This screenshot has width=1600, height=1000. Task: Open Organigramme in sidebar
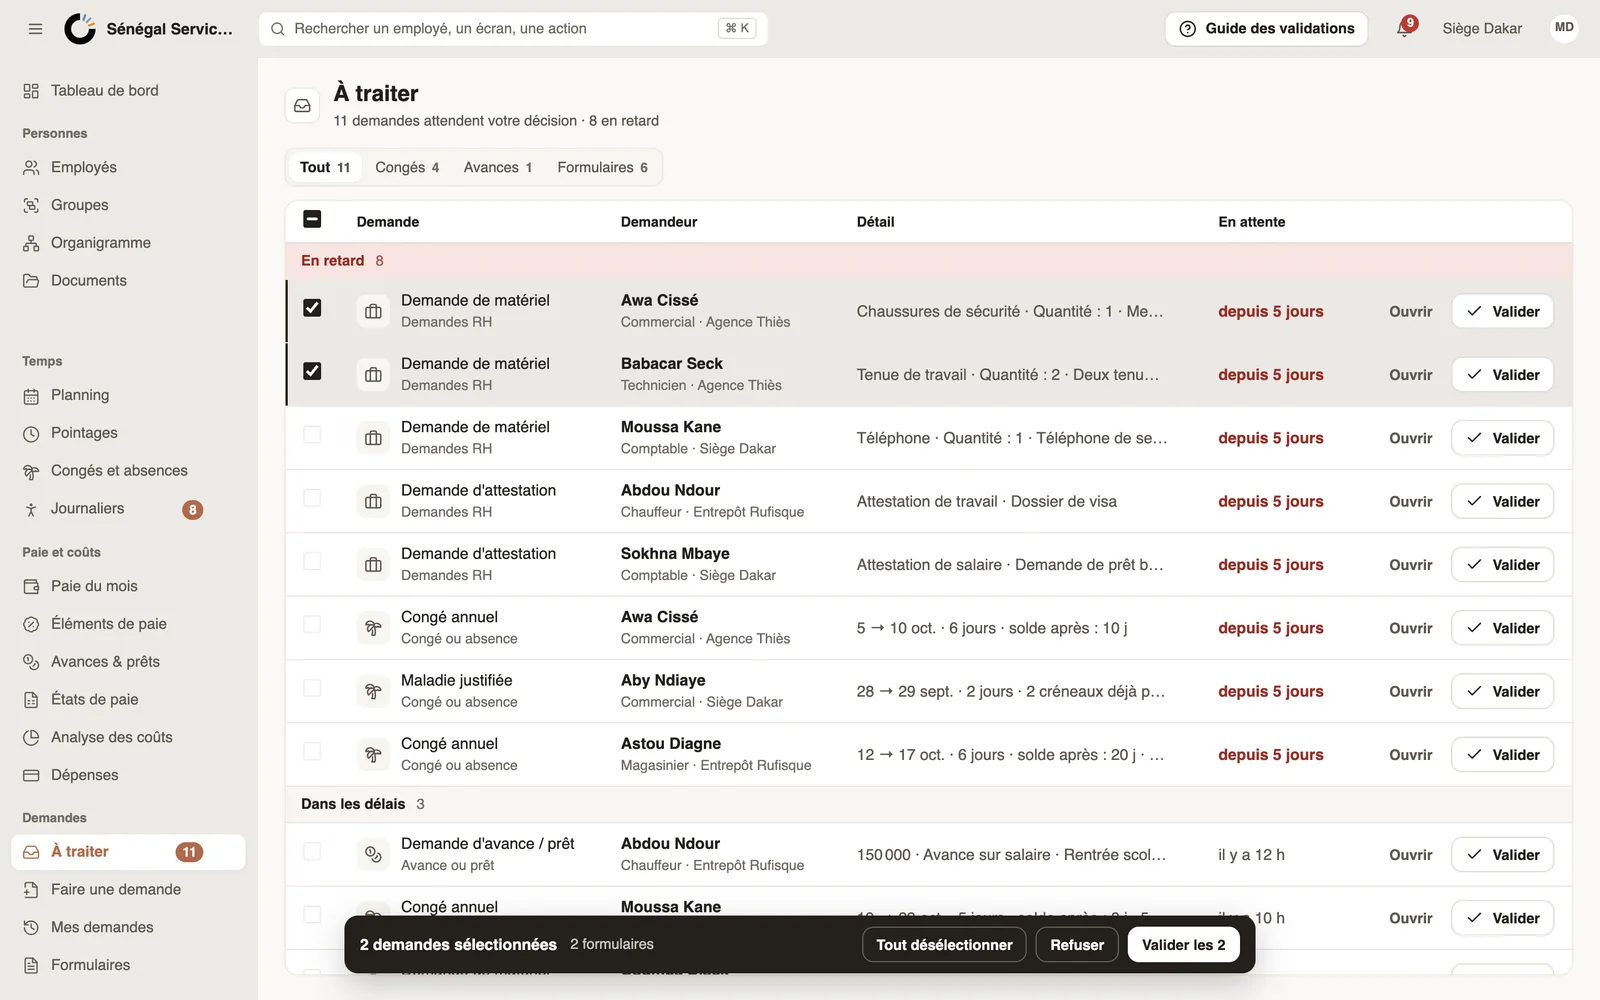point(128,243)
